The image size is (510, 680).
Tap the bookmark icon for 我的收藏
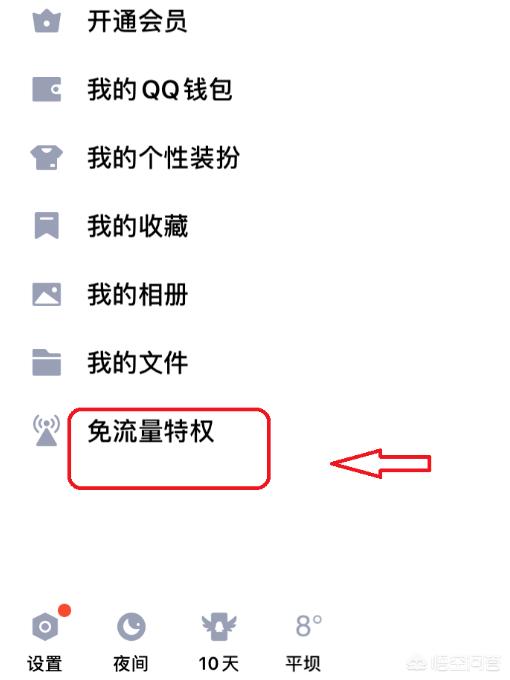46,226
